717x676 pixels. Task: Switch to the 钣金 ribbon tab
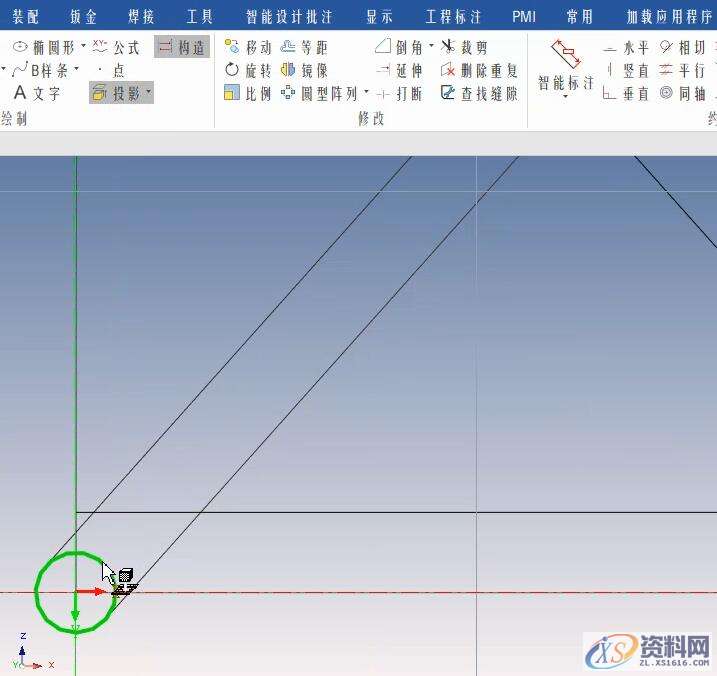coord(83,17)
